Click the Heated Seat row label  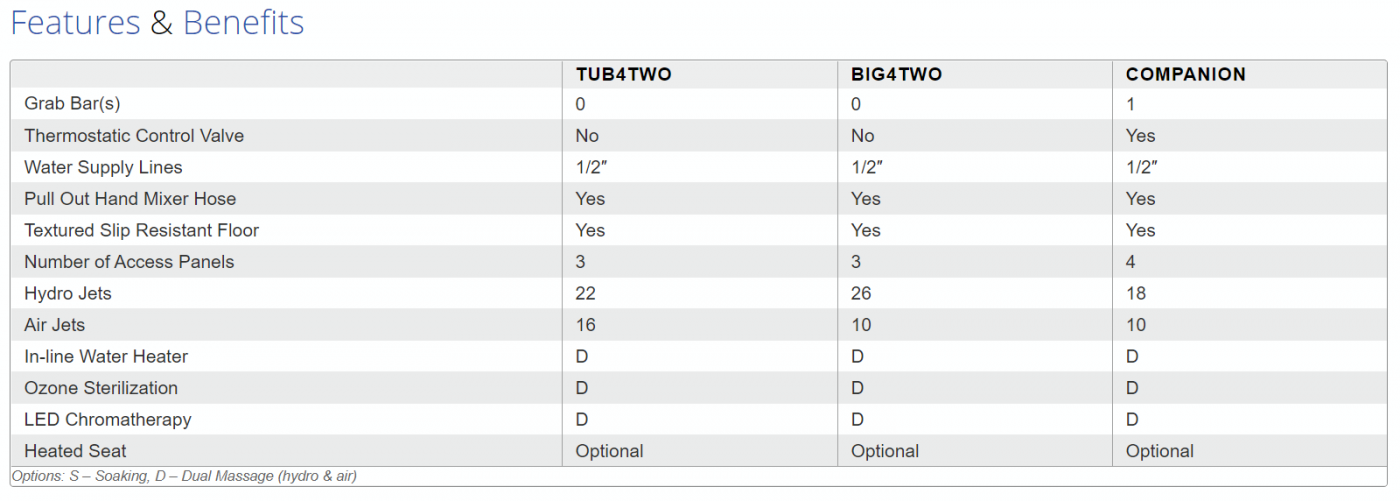coord(75,451)
